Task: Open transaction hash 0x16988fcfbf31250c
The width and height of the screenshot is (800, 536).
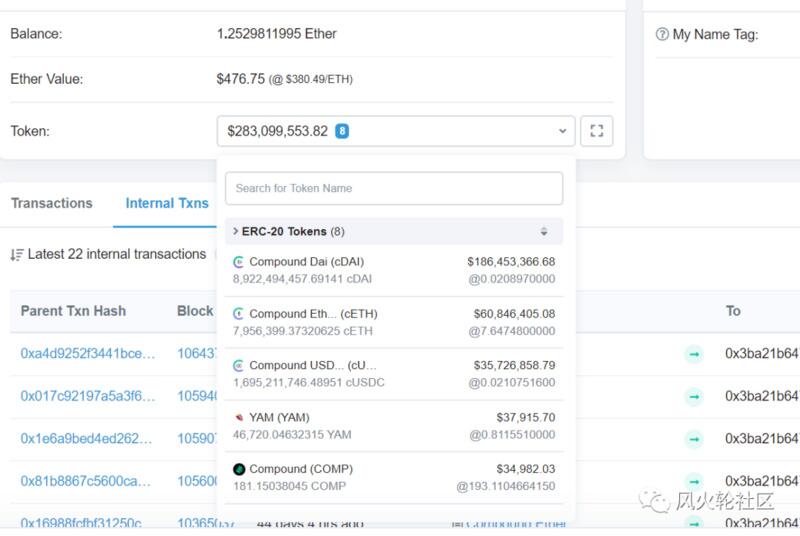Action: pyautogui.click(x=82, y=523)
